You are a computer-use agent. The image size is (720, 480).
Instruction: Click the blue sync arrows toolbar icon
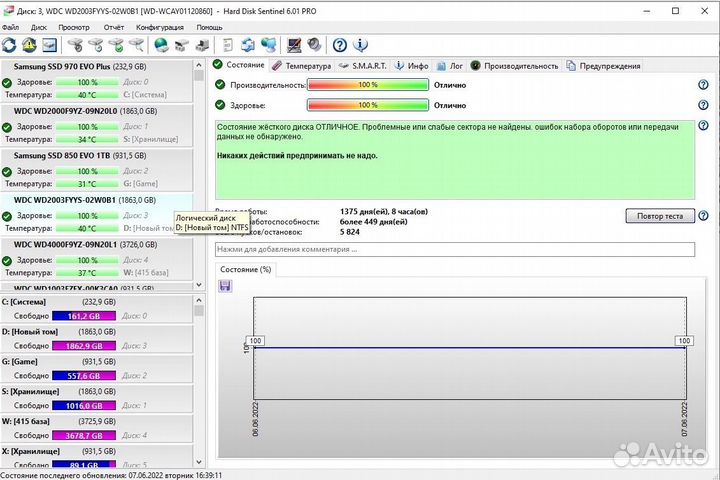[x=248, y=45]
